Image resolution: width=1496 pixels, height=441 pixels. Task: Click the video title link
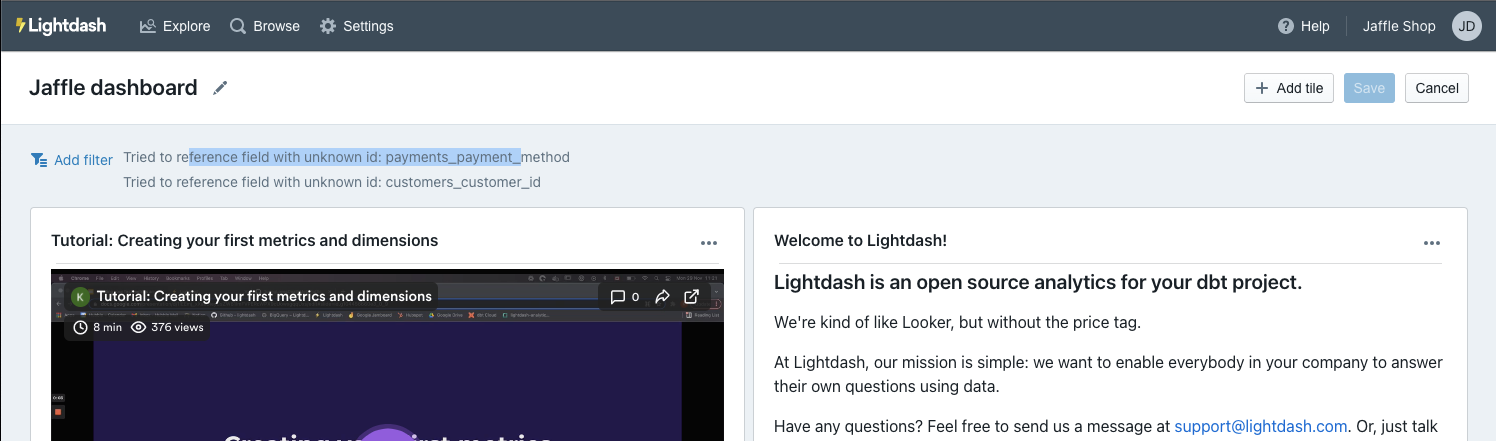[x=264, y=297]
